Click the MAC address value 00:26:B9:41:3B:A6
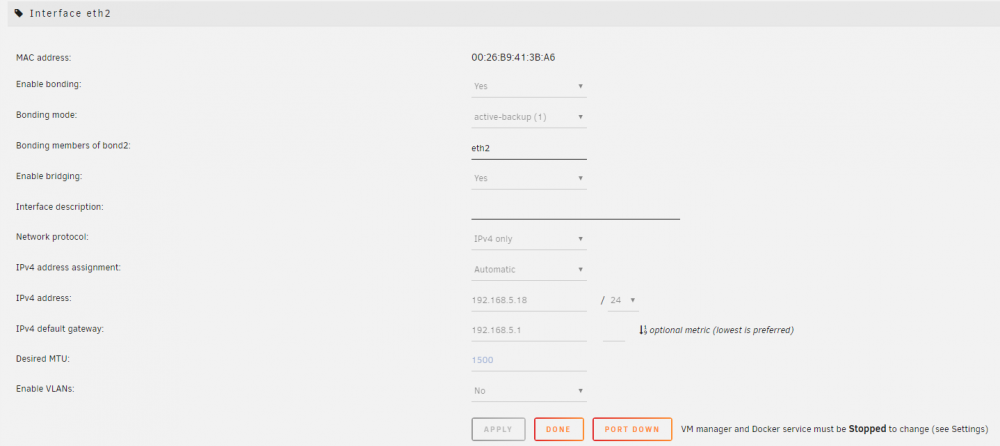 [513, 57]
